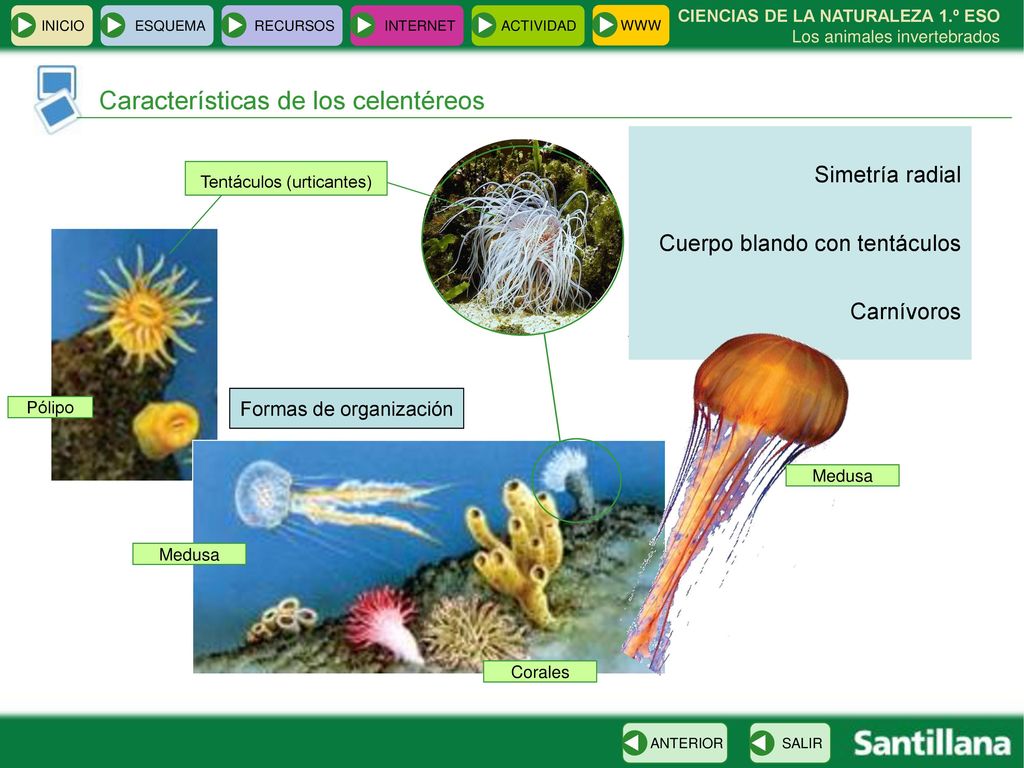
Task: Go back using the ANTERIOR label
Action: (x=686, y=743)
